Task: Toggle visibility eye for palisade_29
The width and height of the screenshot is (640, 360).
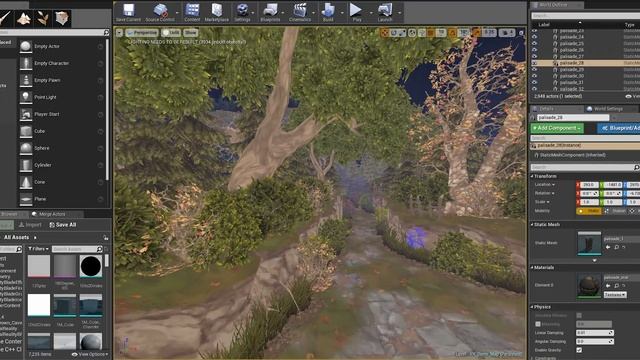Action: point(534,69)
